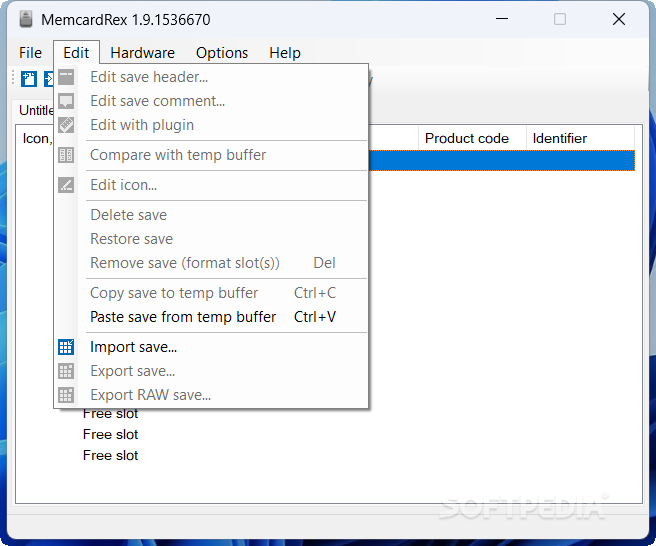This screenshot has width=656, height=546.
Task: Click the Edit icon pencil icon
Action: 66,185
